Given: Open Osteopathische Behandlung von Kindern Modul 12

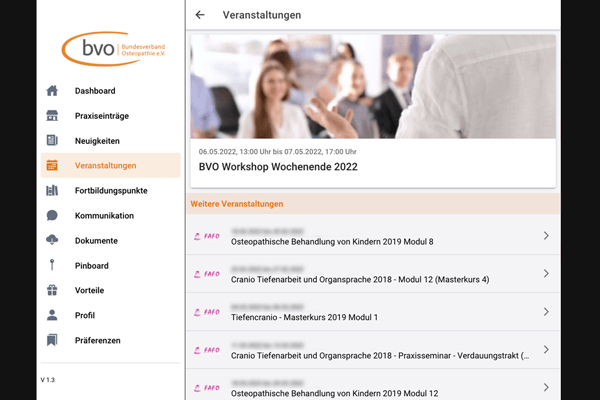Looking at the screenshot, I should [x=334, y=393].
